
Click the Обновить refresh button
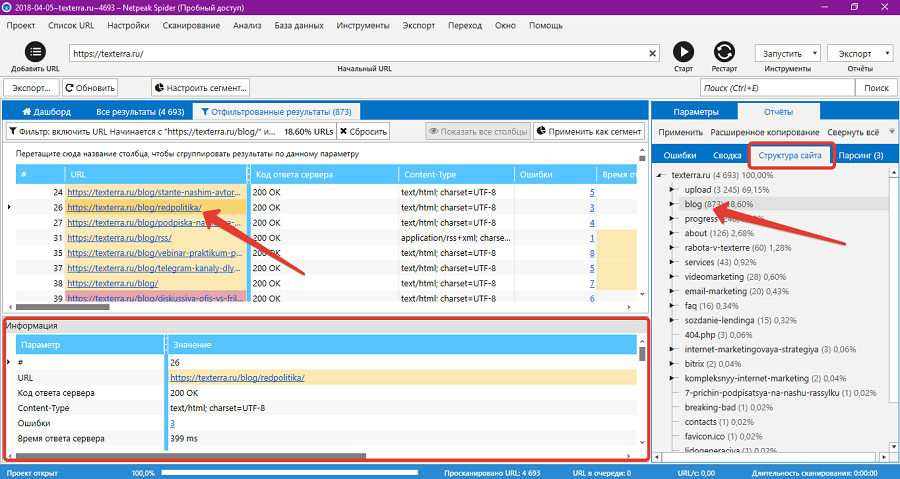90,88
